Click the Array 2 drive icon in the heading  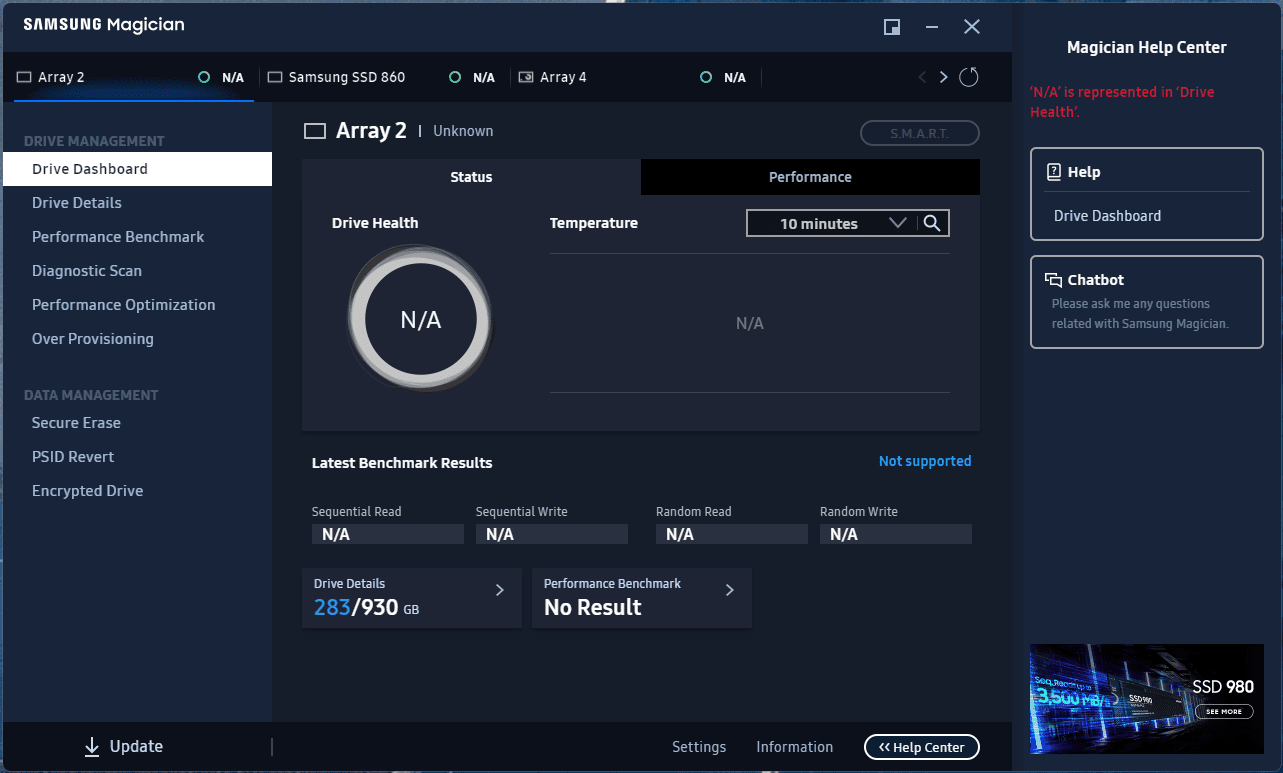(315, 131)
